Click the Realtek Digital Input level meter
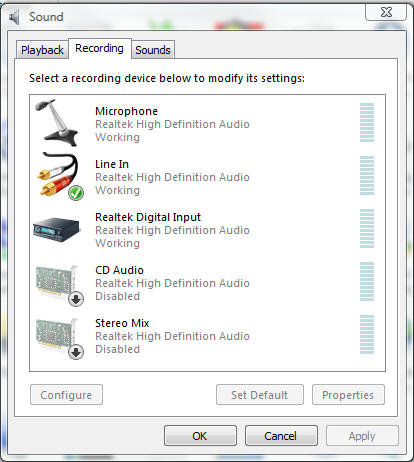 coord(367,228)
